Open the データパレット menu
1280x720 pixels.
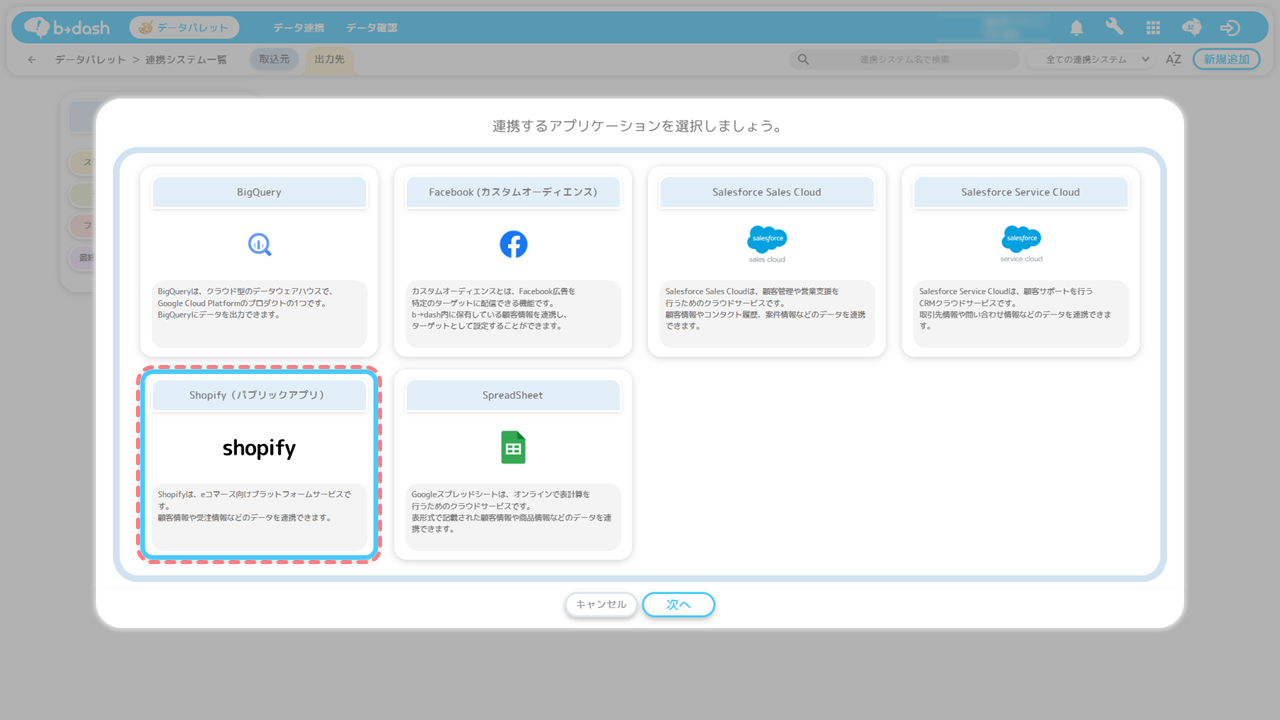pyautogui.click(x=184, y=28)
